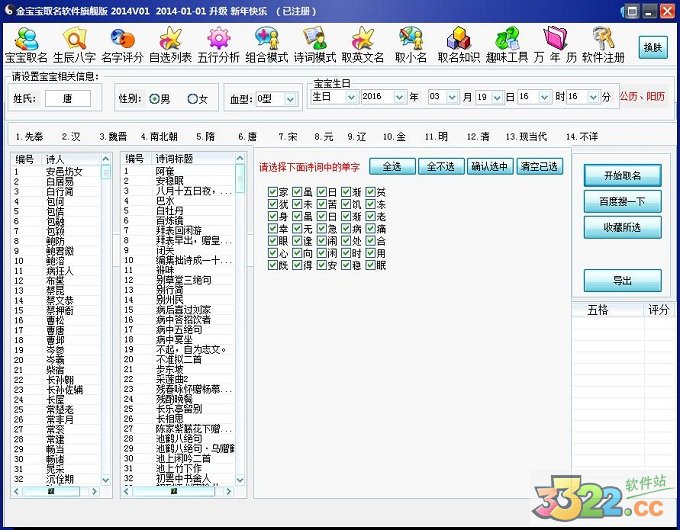This screenshot has width=680, height=530.
Task: Switch to 组合模式 combination mode
Action: coord(267,45)
